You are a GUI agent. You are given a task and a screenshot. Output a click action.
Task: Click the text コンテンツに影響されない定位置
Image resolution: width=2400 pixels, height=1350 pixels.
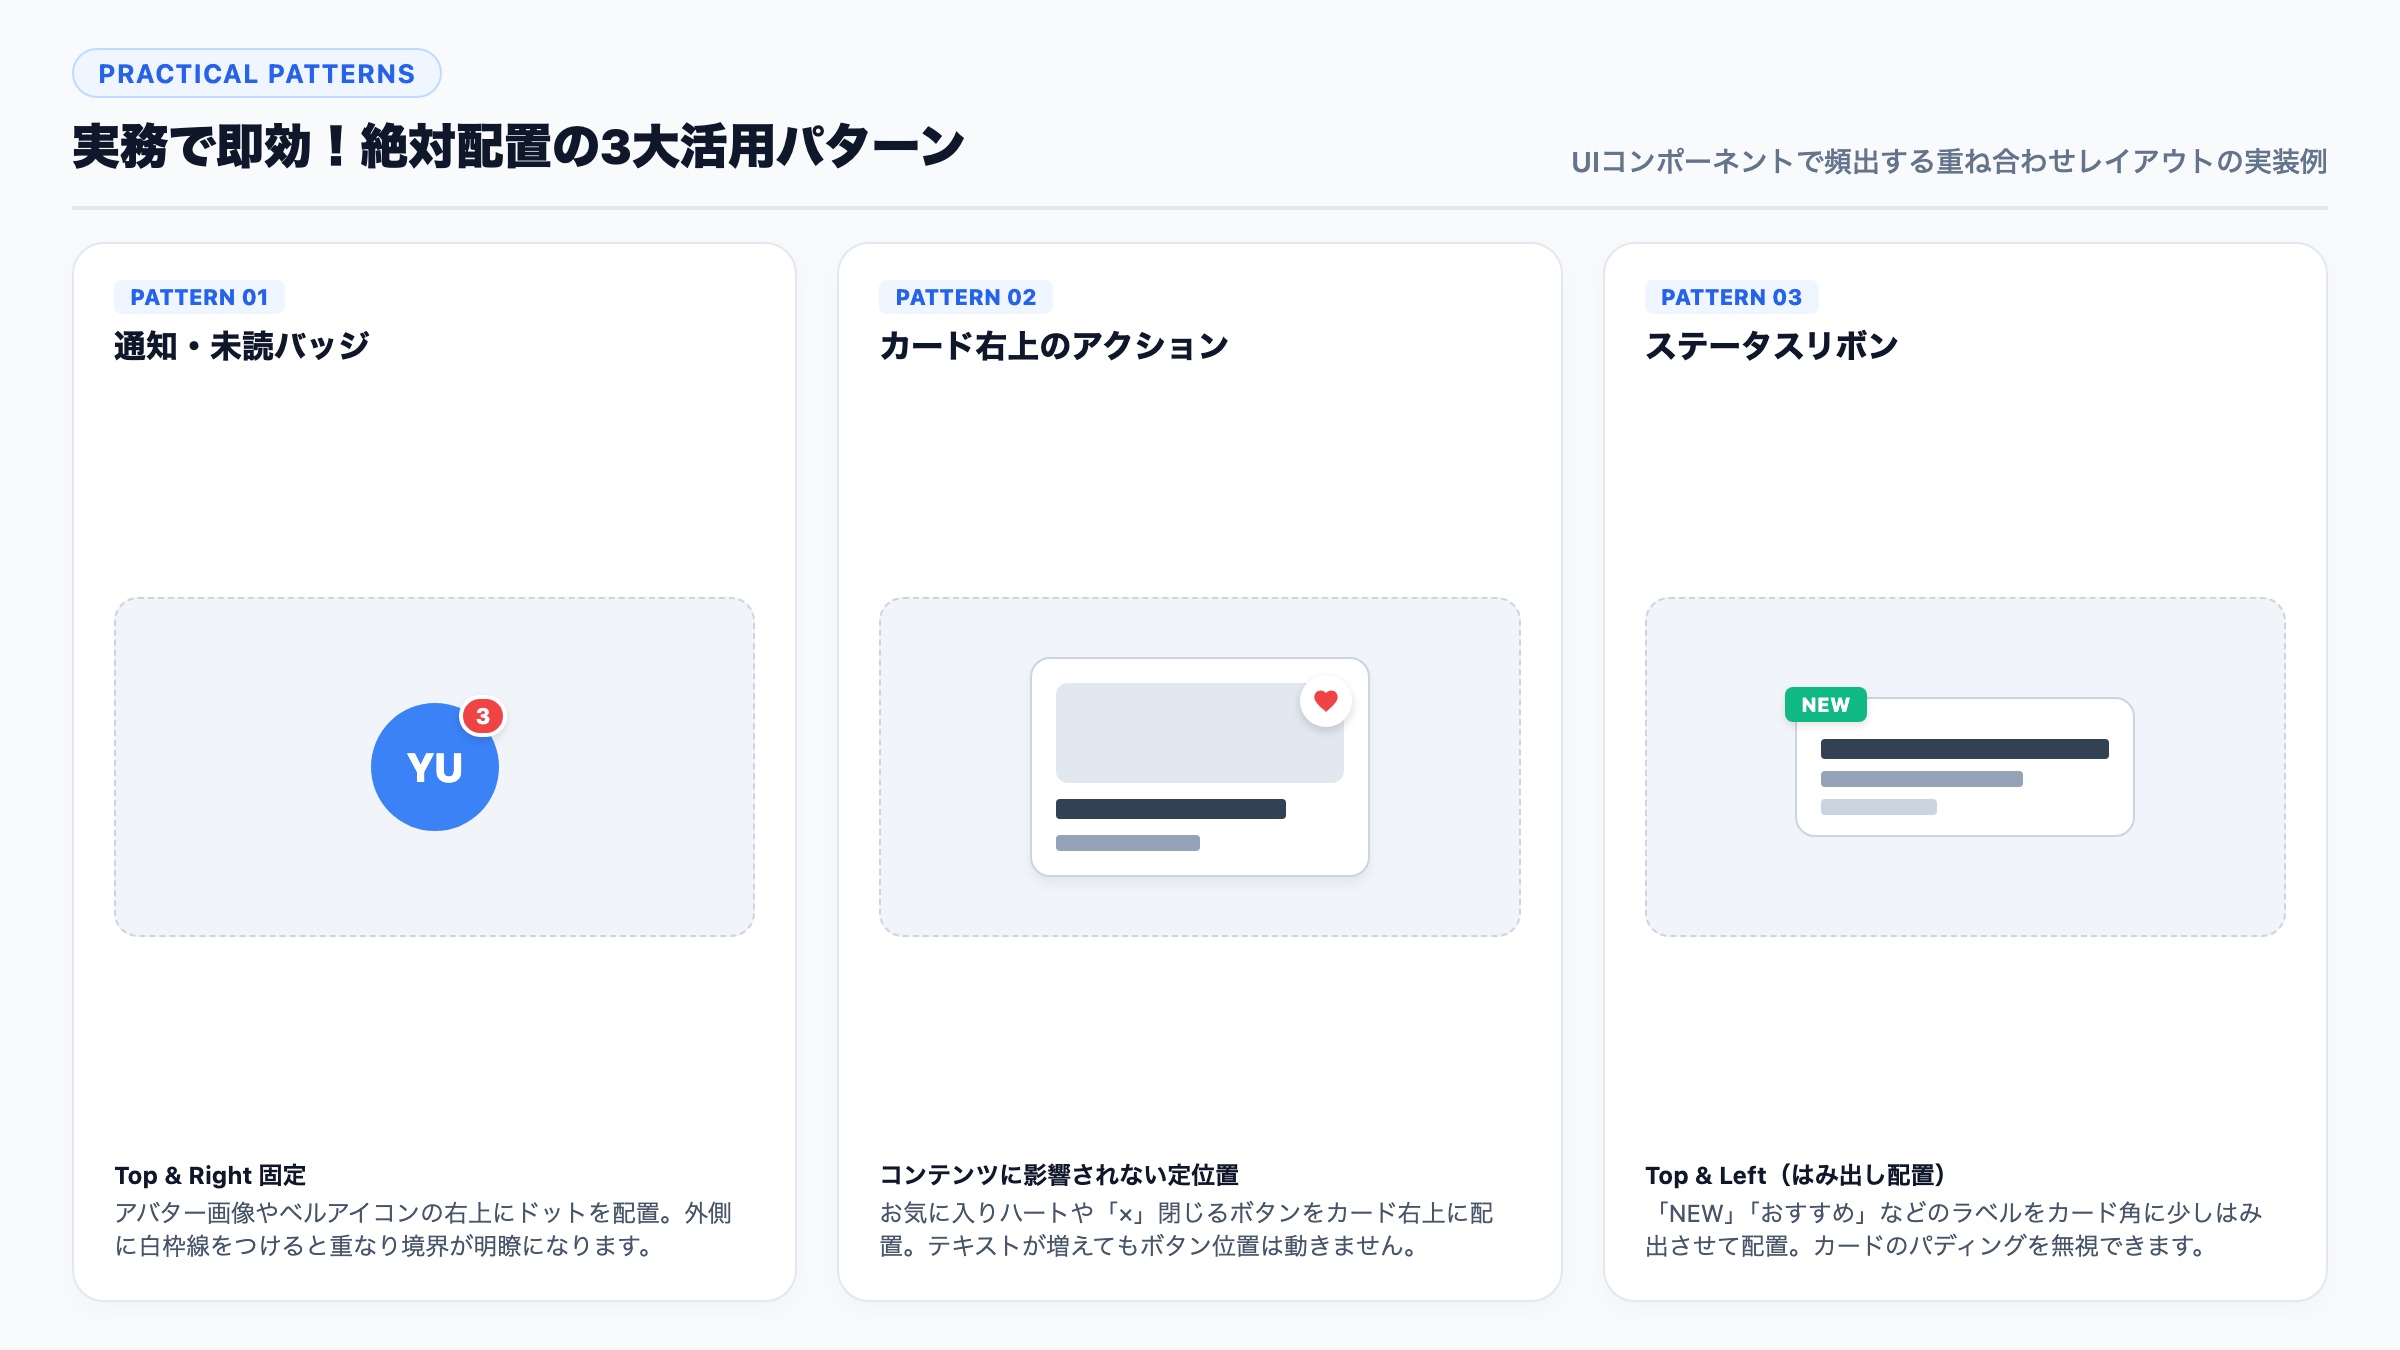1059,1175
